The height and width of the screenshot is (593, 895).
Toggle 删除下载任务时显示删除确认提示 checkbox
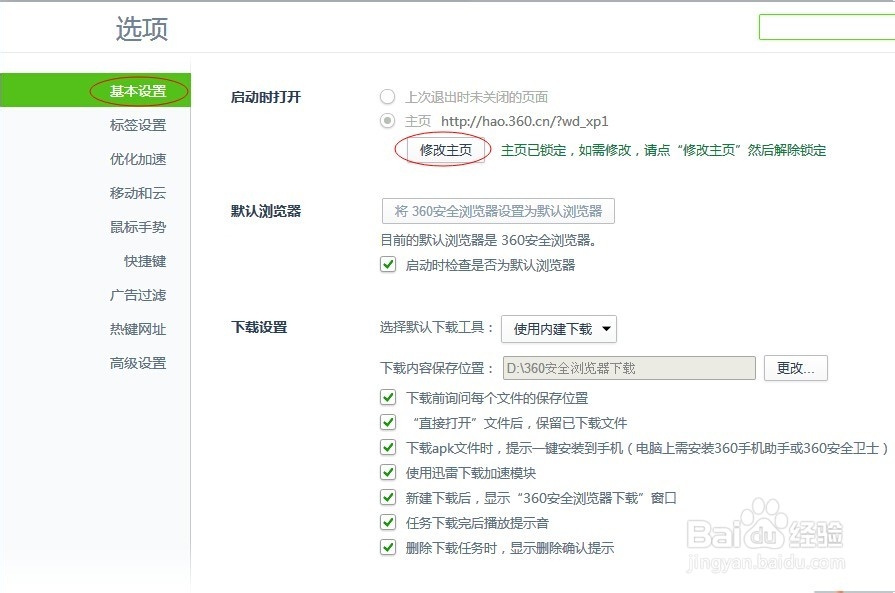pyautogui.click(x=388, y=547)
